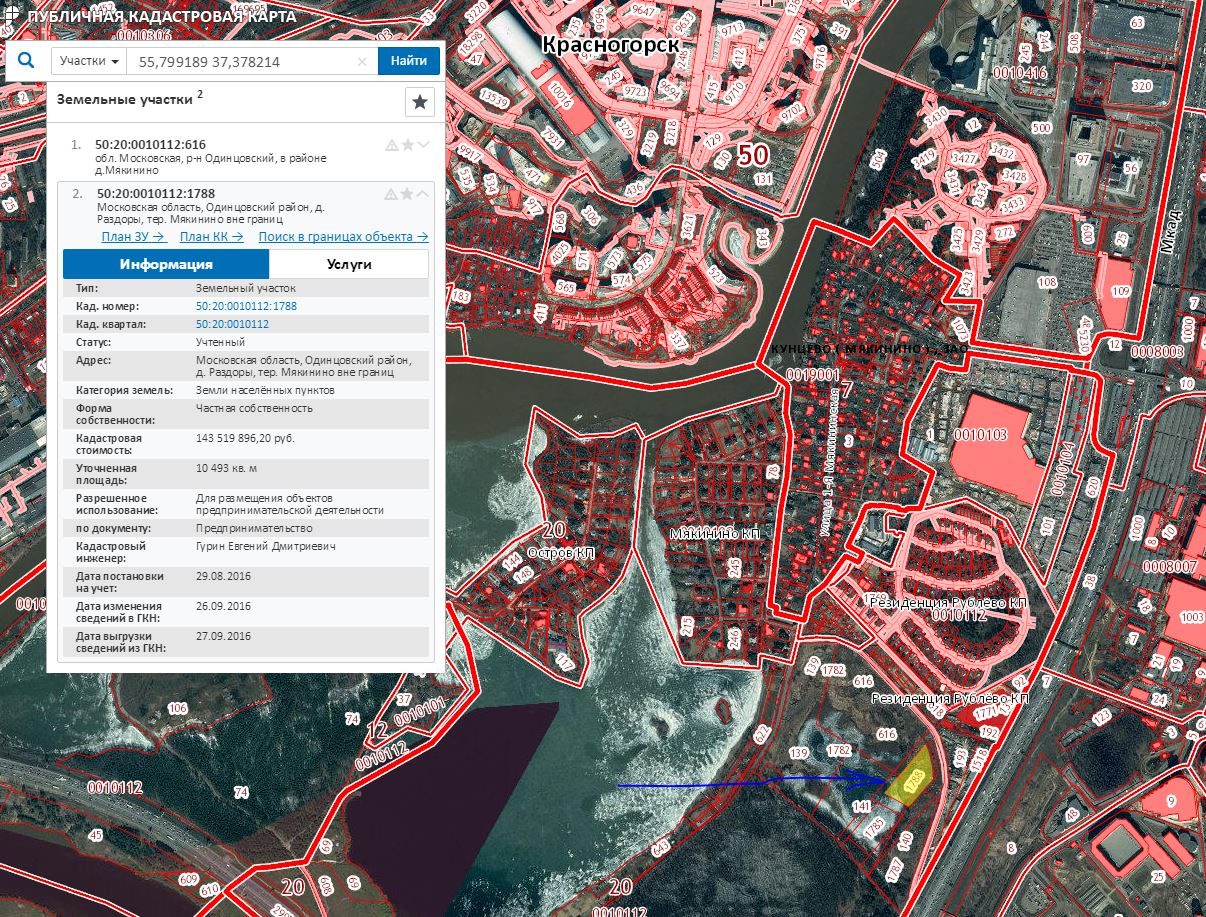Image resolution: width=1206 pixels, height=917 pixels.
Task: Click warning triangle icon for parcel 616
Action: coord(392,145)
